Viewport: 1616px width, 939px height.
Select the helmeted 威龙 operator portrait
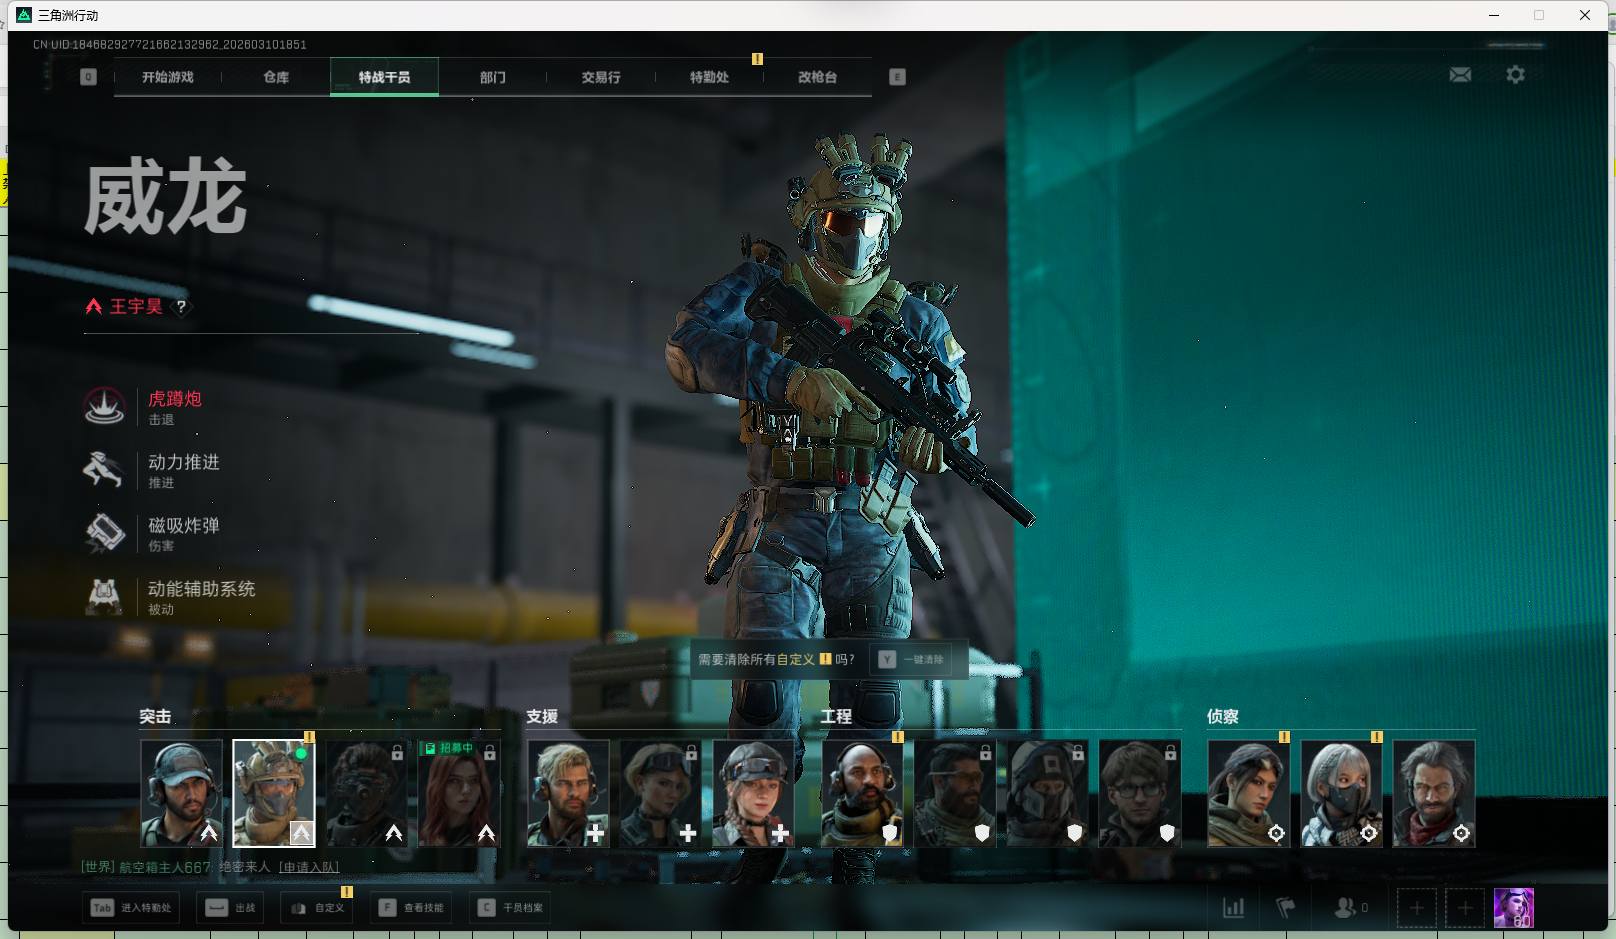[274, 794]
